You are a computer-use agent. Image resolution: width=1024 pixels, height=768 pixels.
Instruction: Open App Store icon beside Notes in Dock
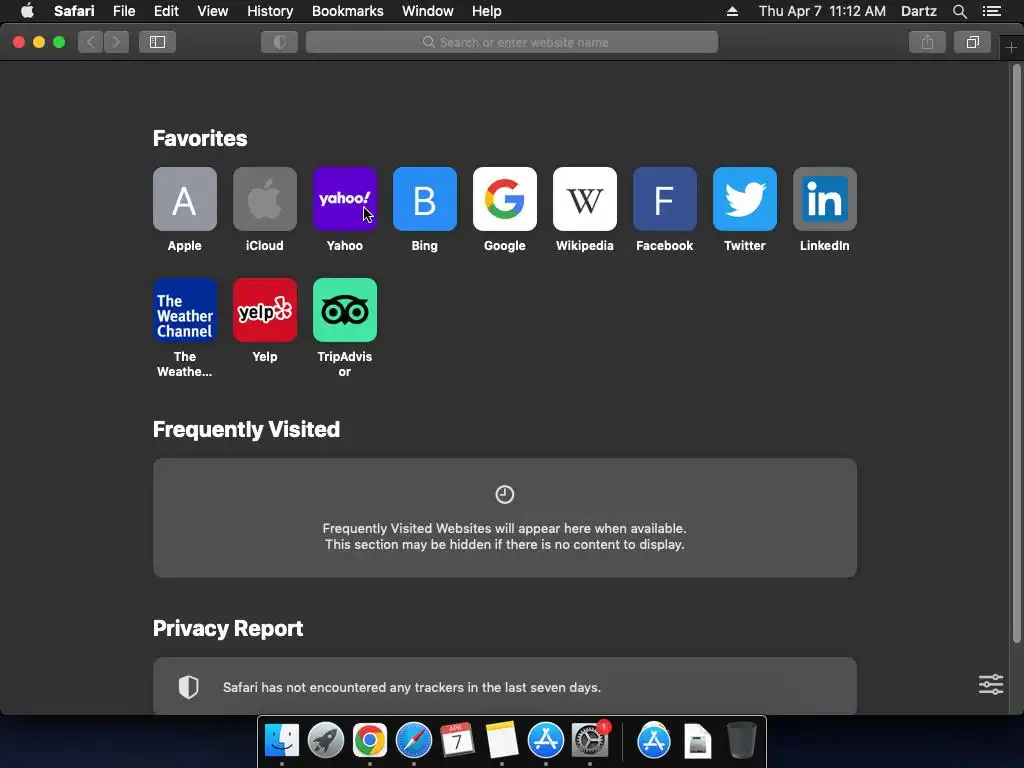(x=545, y=740)
